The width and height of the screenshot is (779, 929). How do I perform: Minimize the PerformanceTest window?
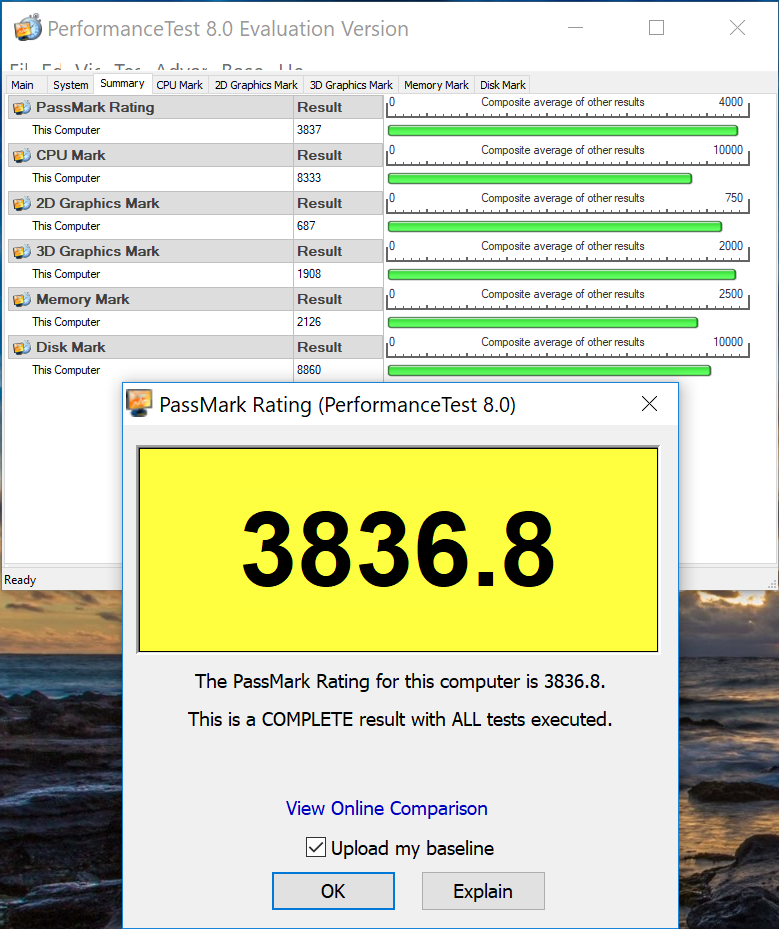click(575, 28)
